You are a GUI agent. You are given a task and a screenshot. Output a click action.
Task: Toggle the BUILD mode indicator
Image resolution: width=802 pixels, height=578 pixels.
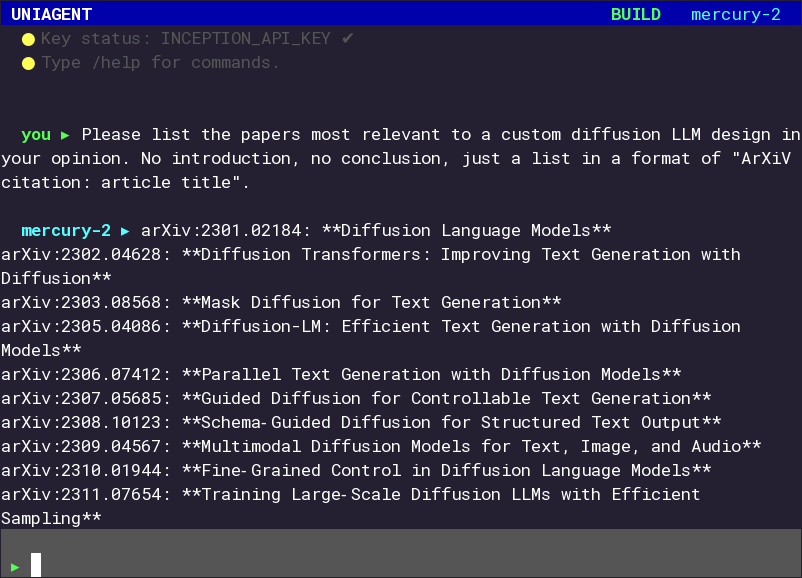point(636,14)
